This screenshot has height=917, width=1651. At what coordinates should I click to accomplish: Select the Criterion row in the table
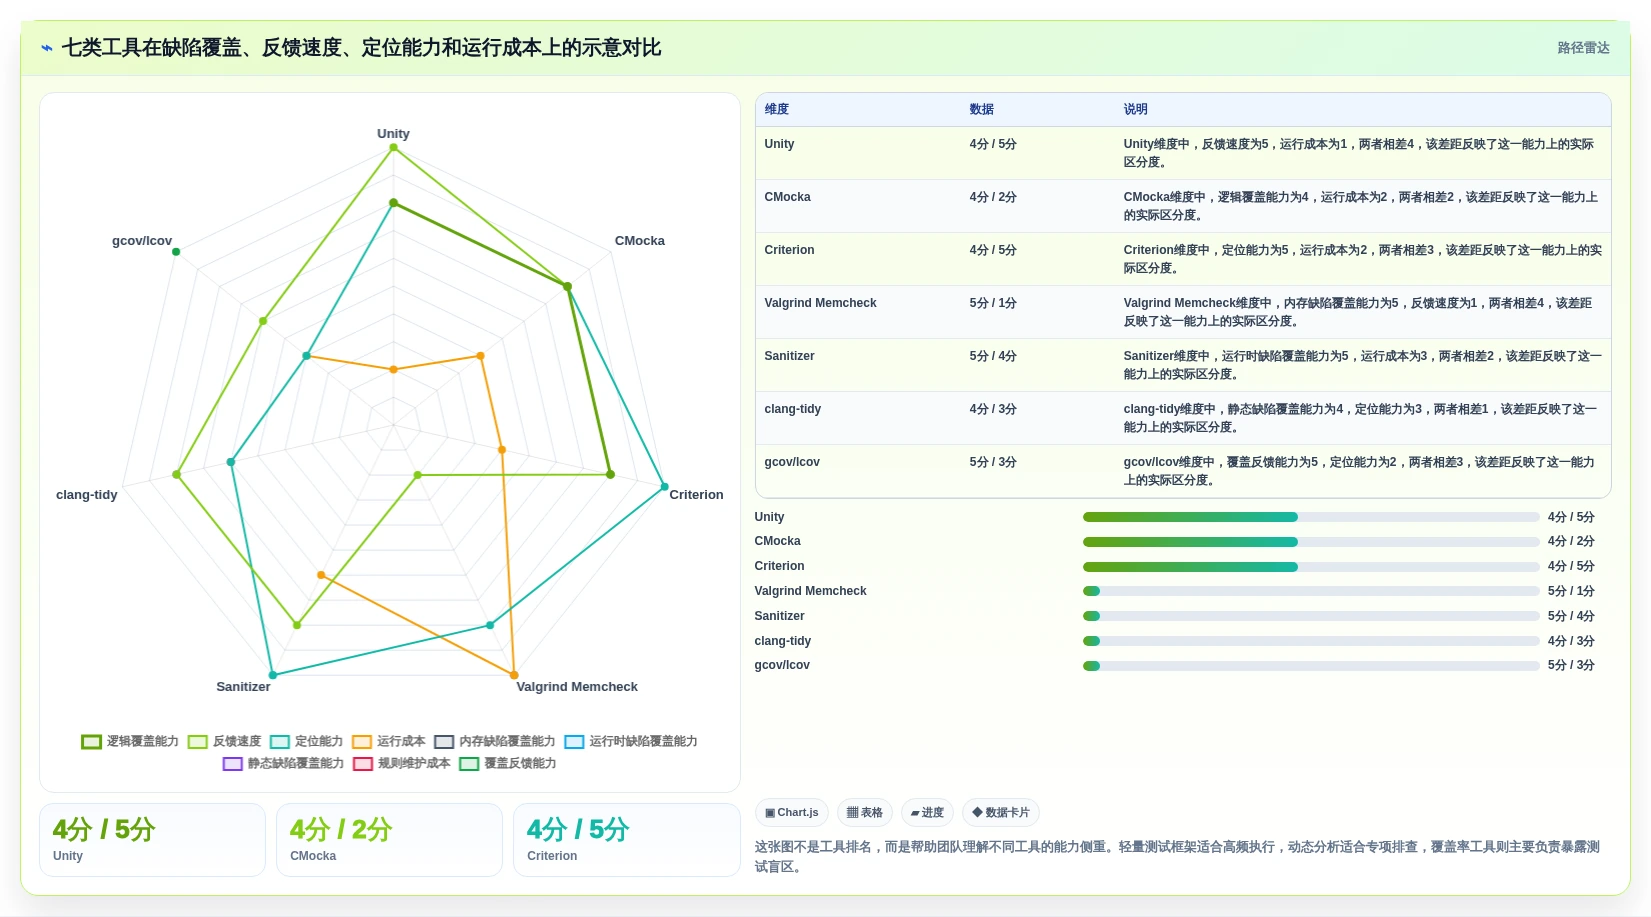pos(1183,259)
